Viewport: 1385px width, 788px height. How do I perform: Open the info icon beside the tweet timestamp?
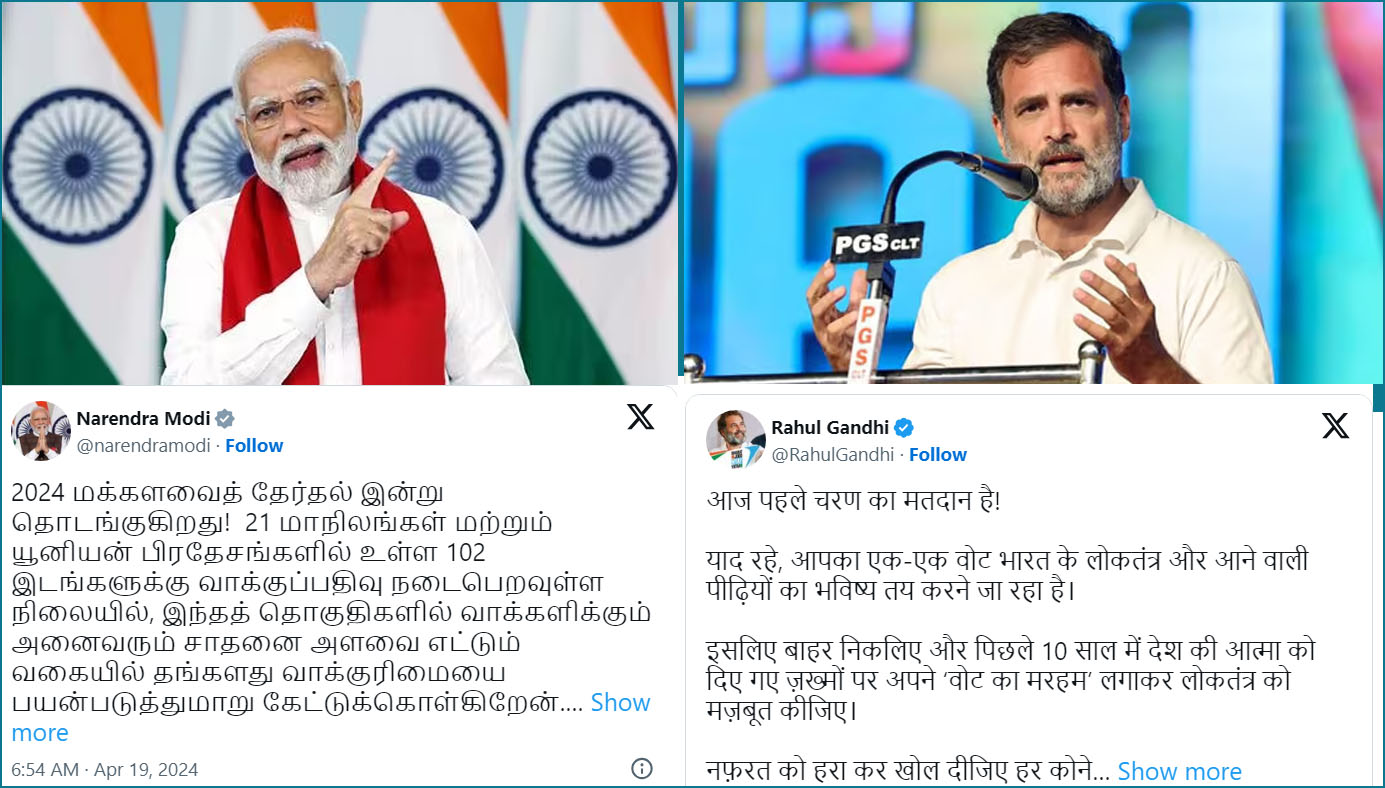coord(642,768)
